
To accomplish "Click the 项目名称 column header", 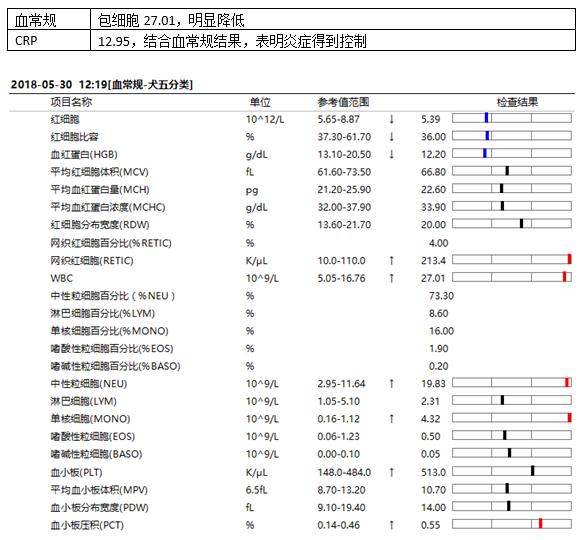I will [71, 102].
